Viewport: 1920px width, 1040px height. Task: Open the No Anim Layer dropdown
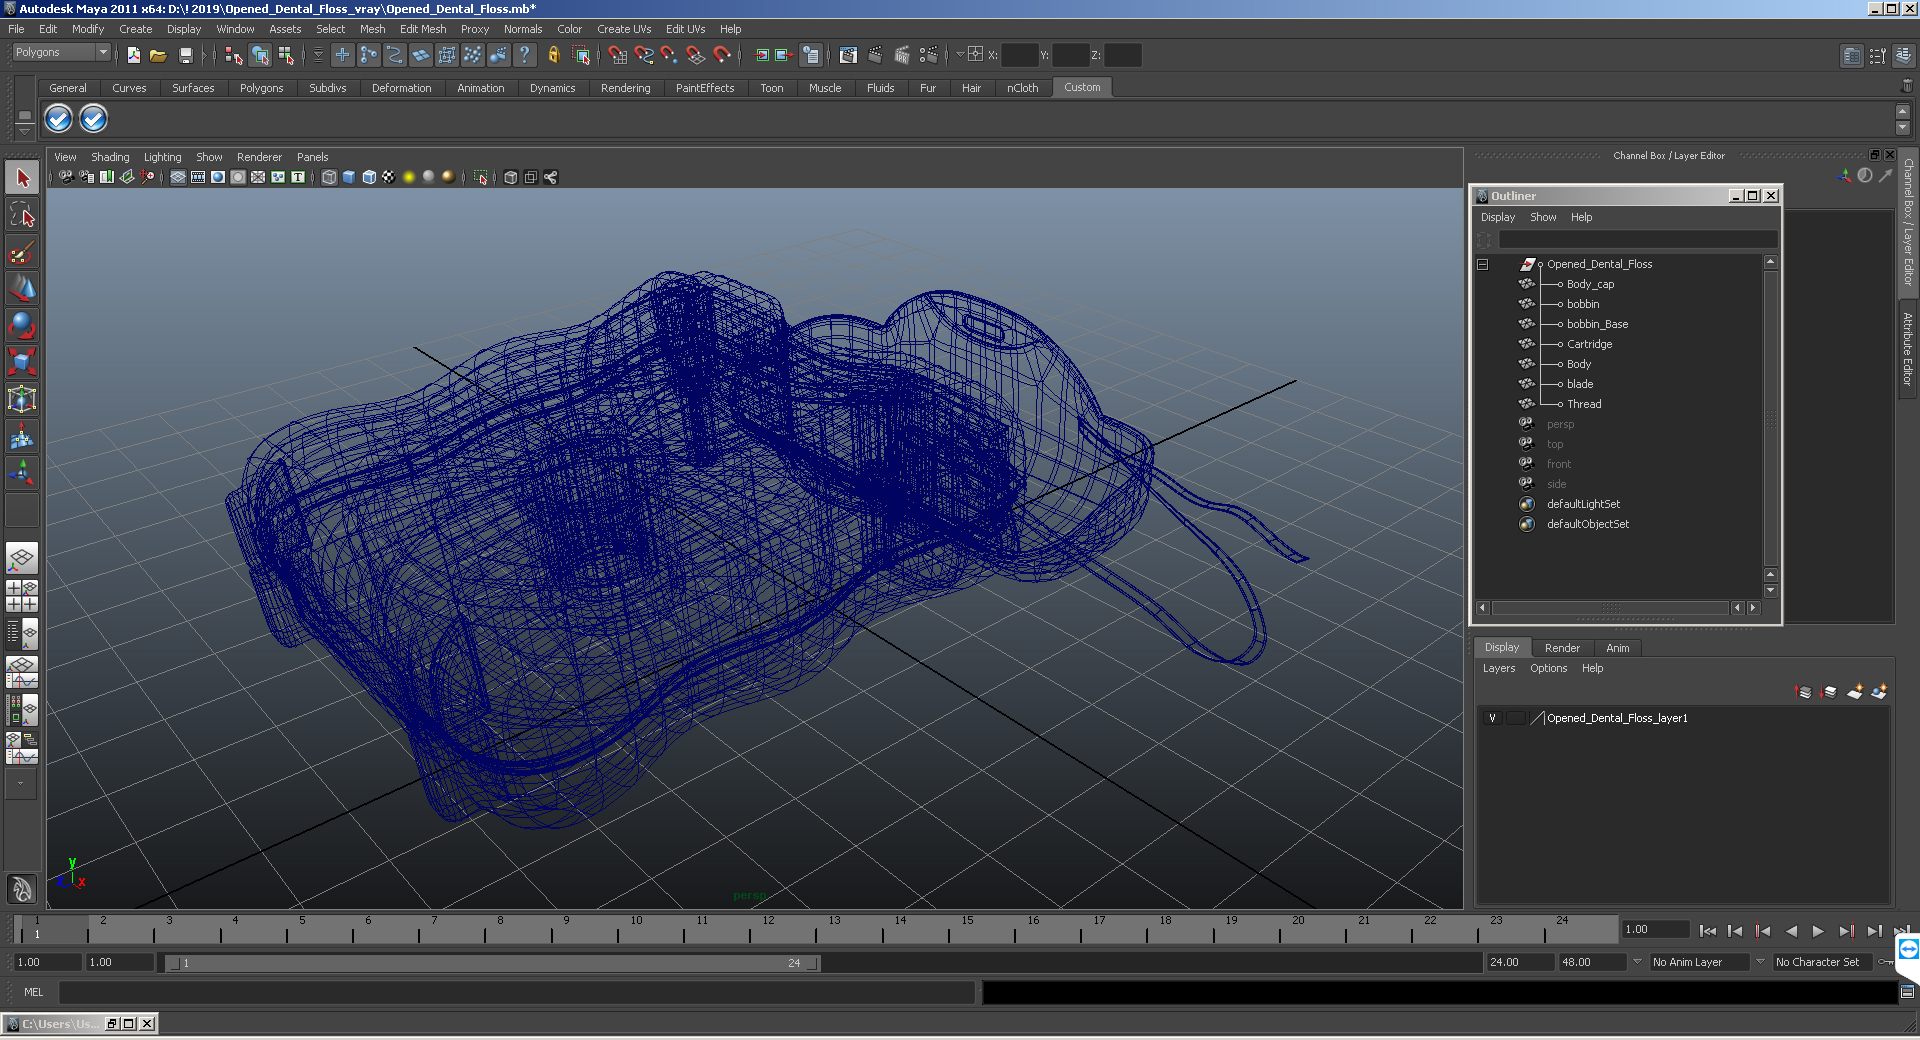tap(1700, 962)
